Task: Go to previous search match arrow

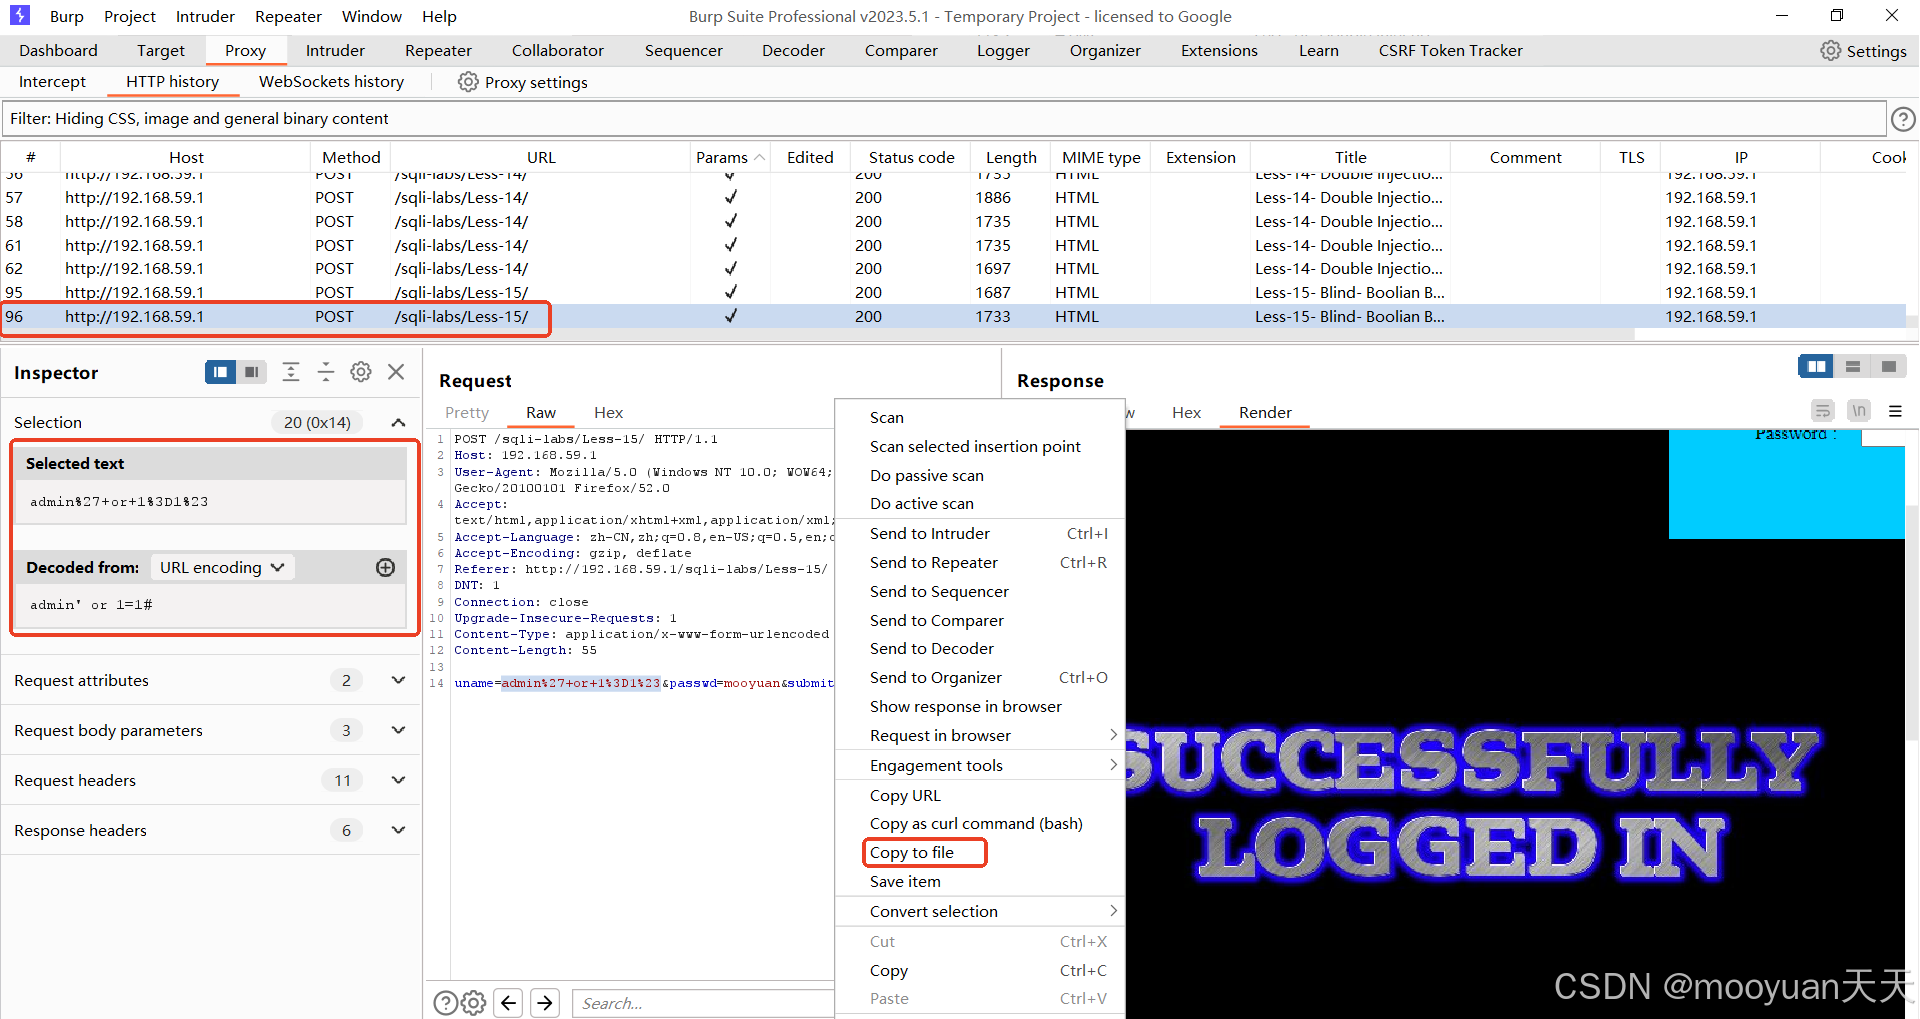Action: click(x=509, y=1002)
